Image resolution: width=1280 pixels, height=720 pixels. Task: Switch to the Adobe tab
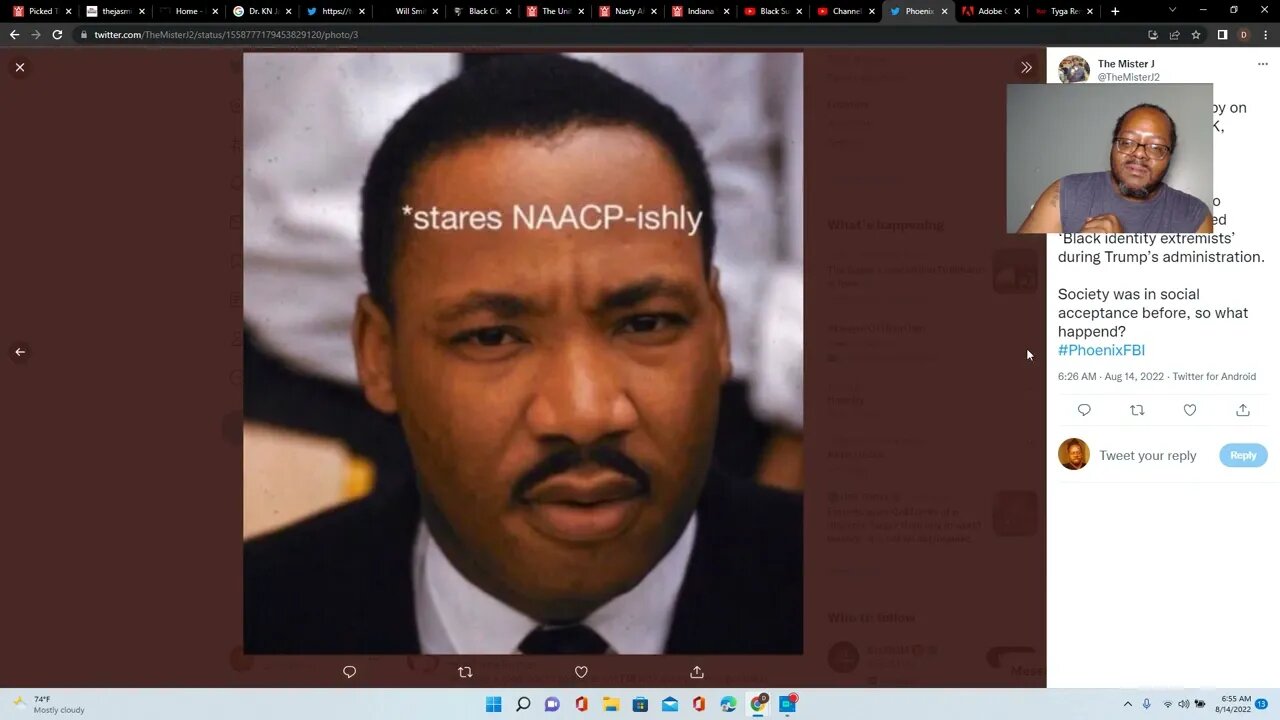[991, 11]
